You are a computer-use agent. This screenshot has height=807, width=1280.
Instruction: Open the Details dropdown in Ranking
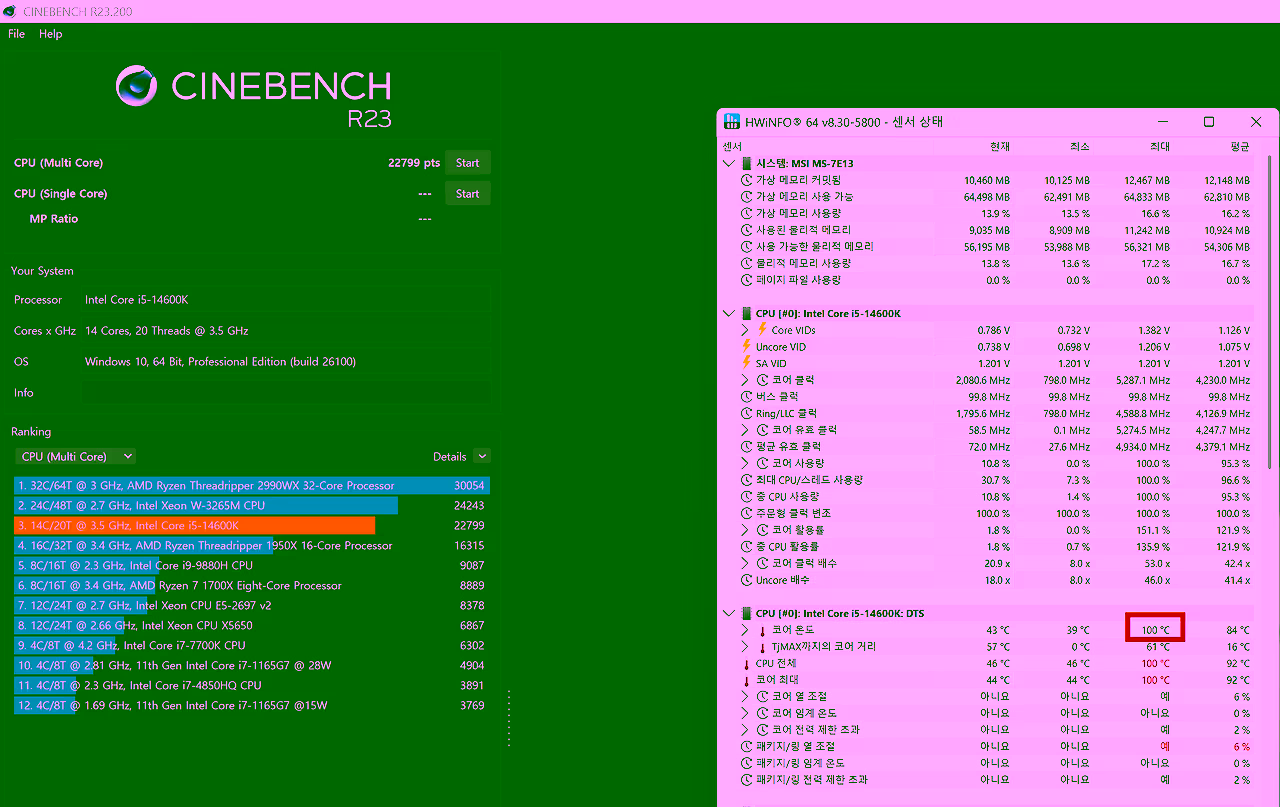[481, 456]
